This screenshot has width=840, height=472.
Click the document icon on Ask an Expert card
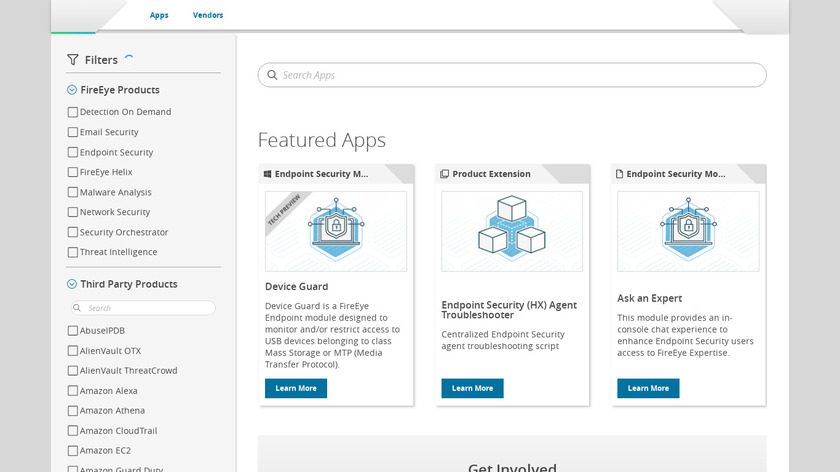tap(620, 174)
